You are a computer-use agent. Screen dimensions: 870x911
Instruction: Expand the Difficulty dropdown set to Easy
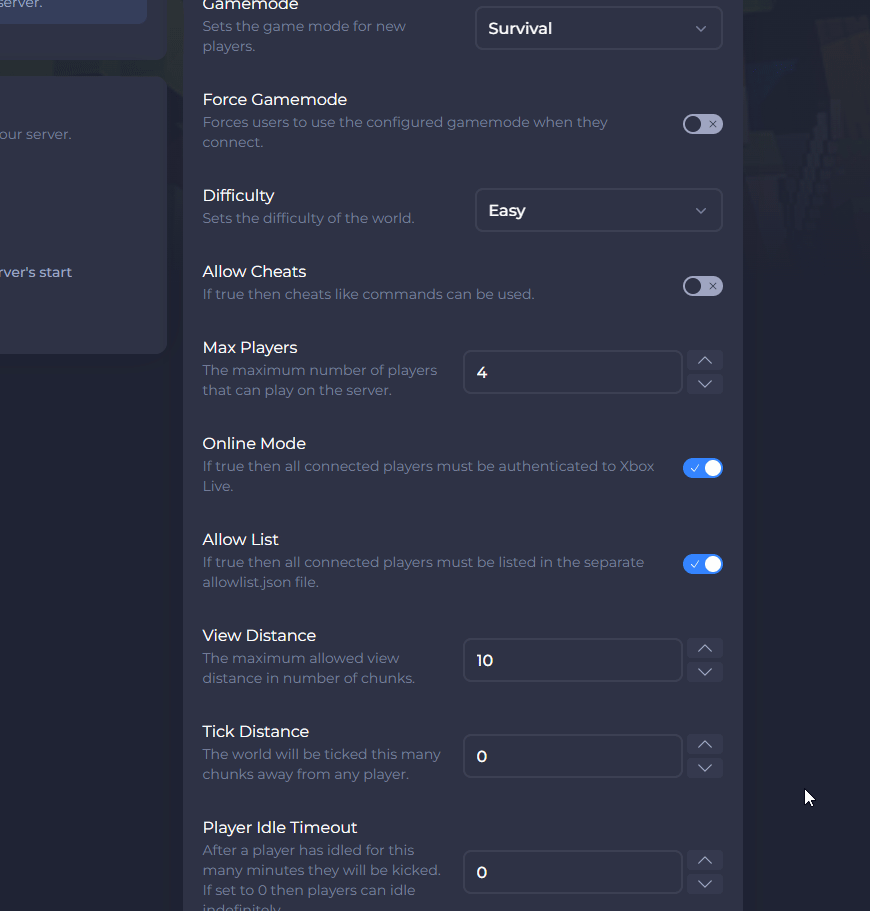click(x=598, y=211)
